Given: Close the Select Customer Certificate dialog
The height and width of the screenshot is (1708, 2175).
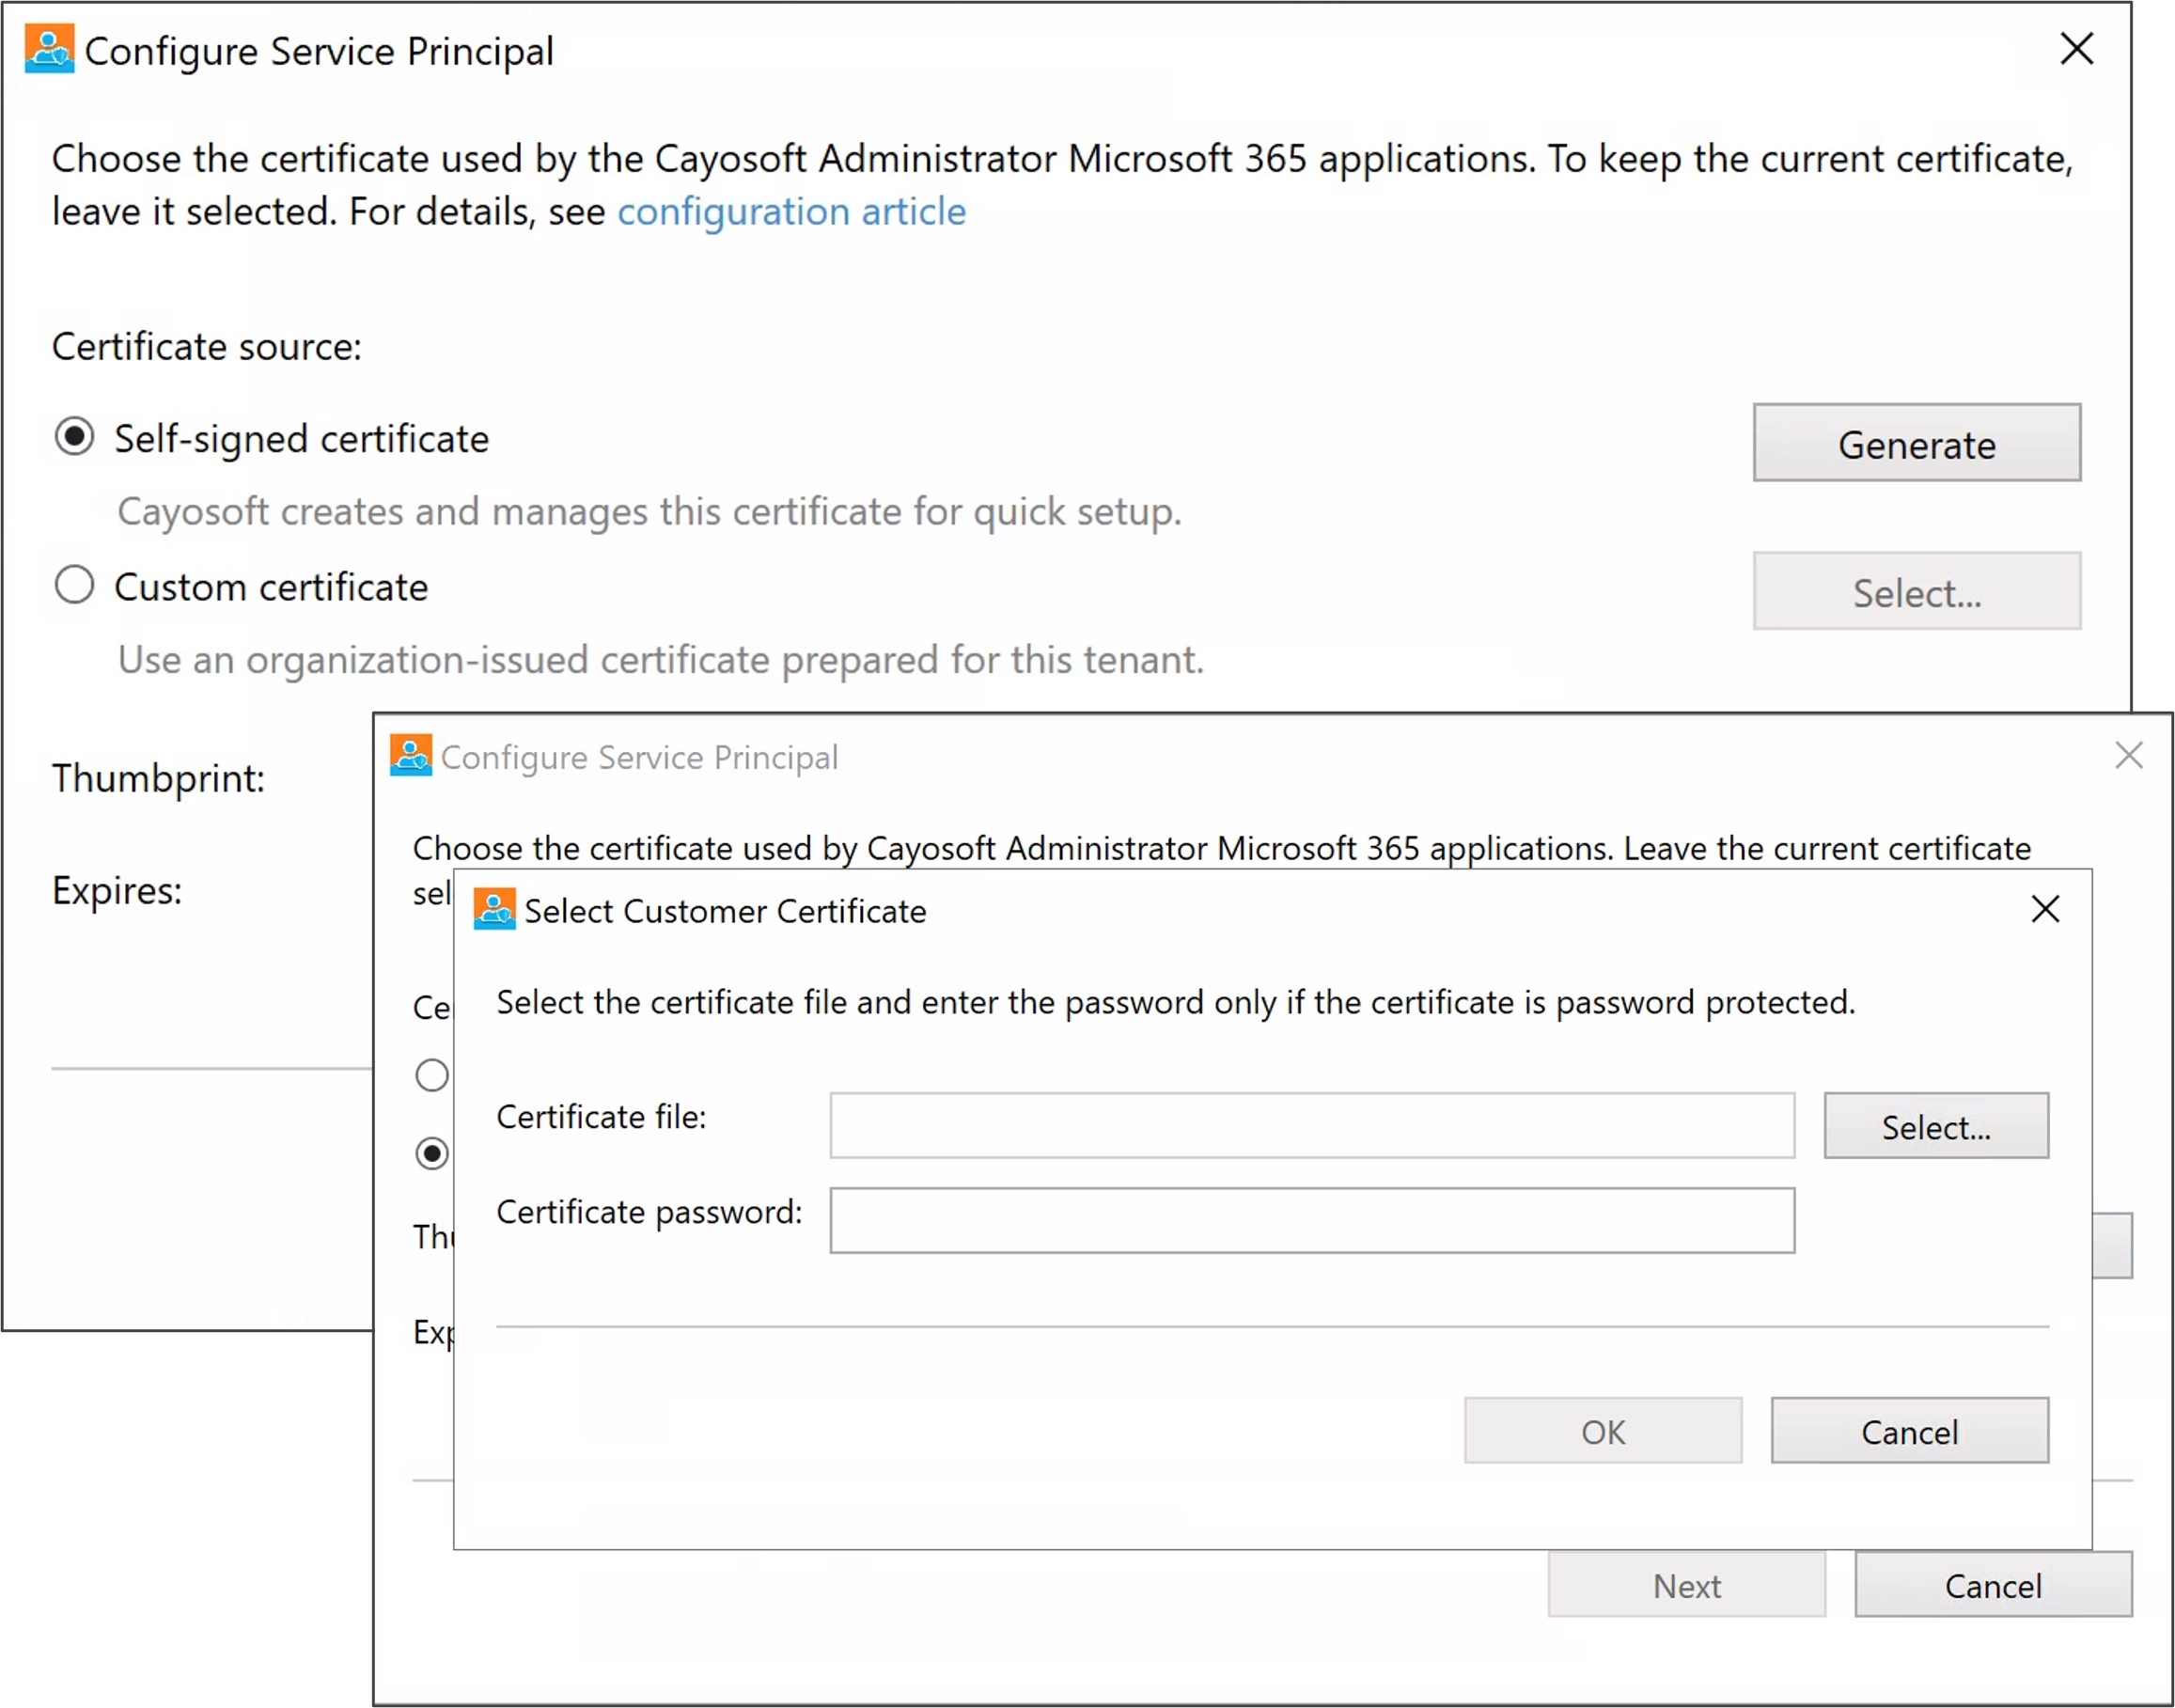Looking at the screenshot, I should 2045,909.
